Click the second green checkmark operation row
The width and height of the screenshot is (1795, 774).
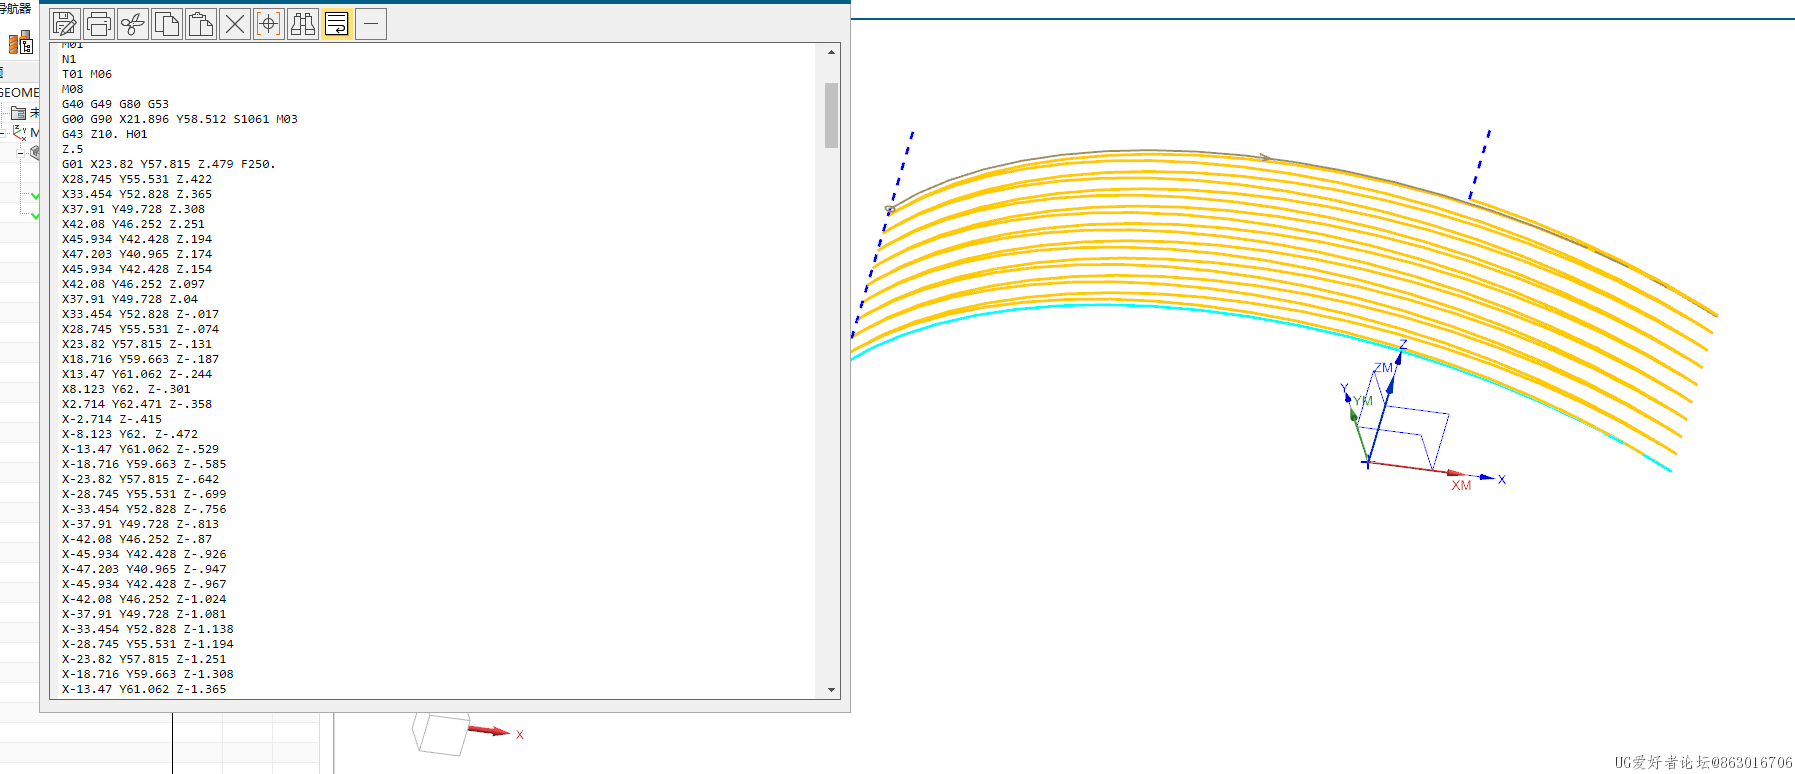click(35, 215)
